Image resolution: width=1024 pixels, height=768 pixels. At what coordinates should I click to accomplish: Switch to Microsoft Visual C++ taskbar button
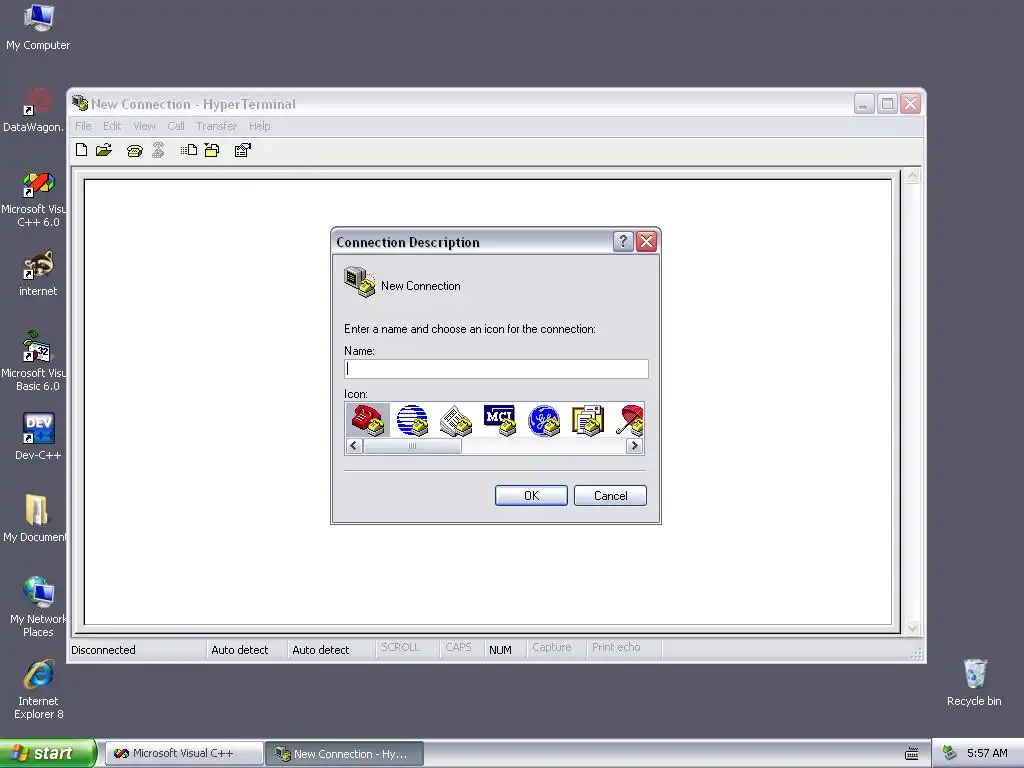click(184, 754)
